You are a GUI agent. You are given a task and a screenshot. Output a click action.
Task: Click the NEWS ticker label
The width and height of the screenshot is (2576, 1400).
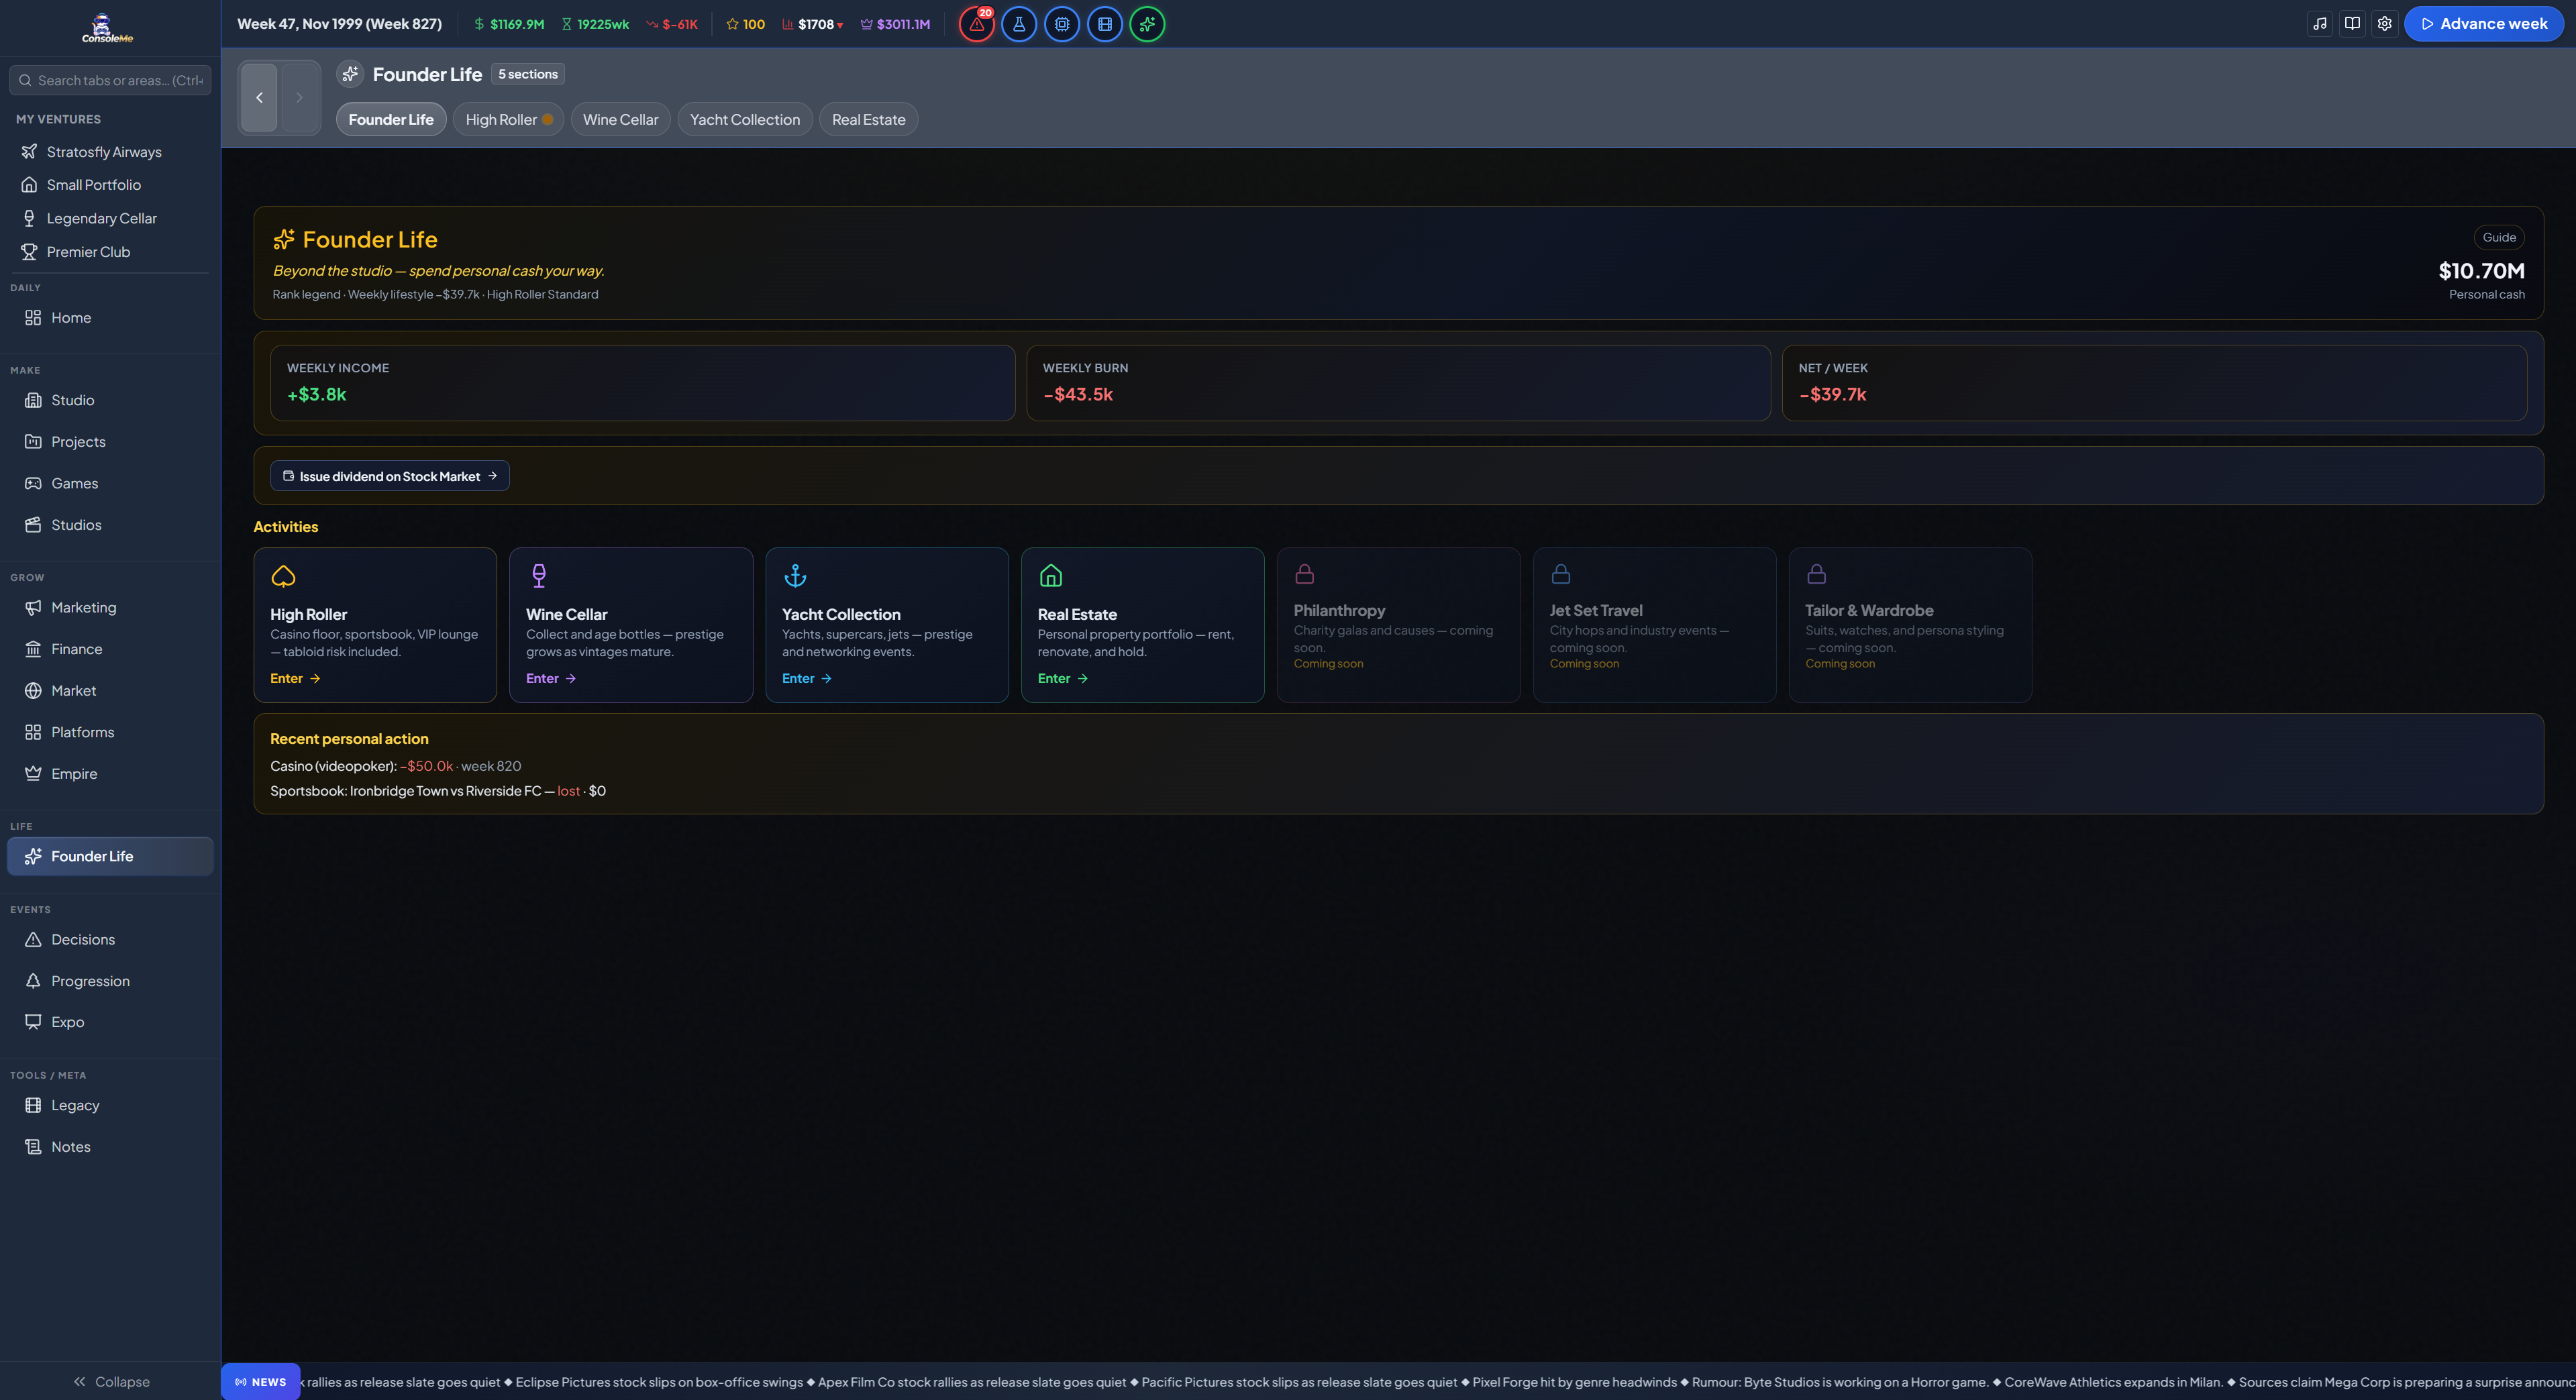tap(261, 1382)
